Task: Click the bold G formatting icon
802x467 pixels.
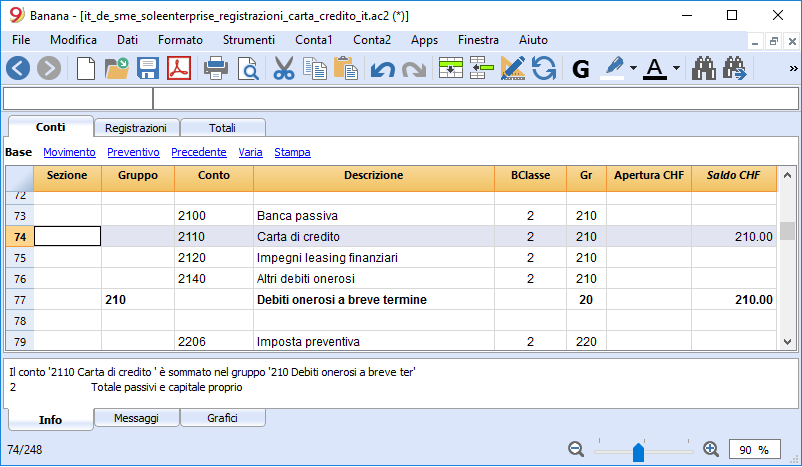Action: click(581, 68)
